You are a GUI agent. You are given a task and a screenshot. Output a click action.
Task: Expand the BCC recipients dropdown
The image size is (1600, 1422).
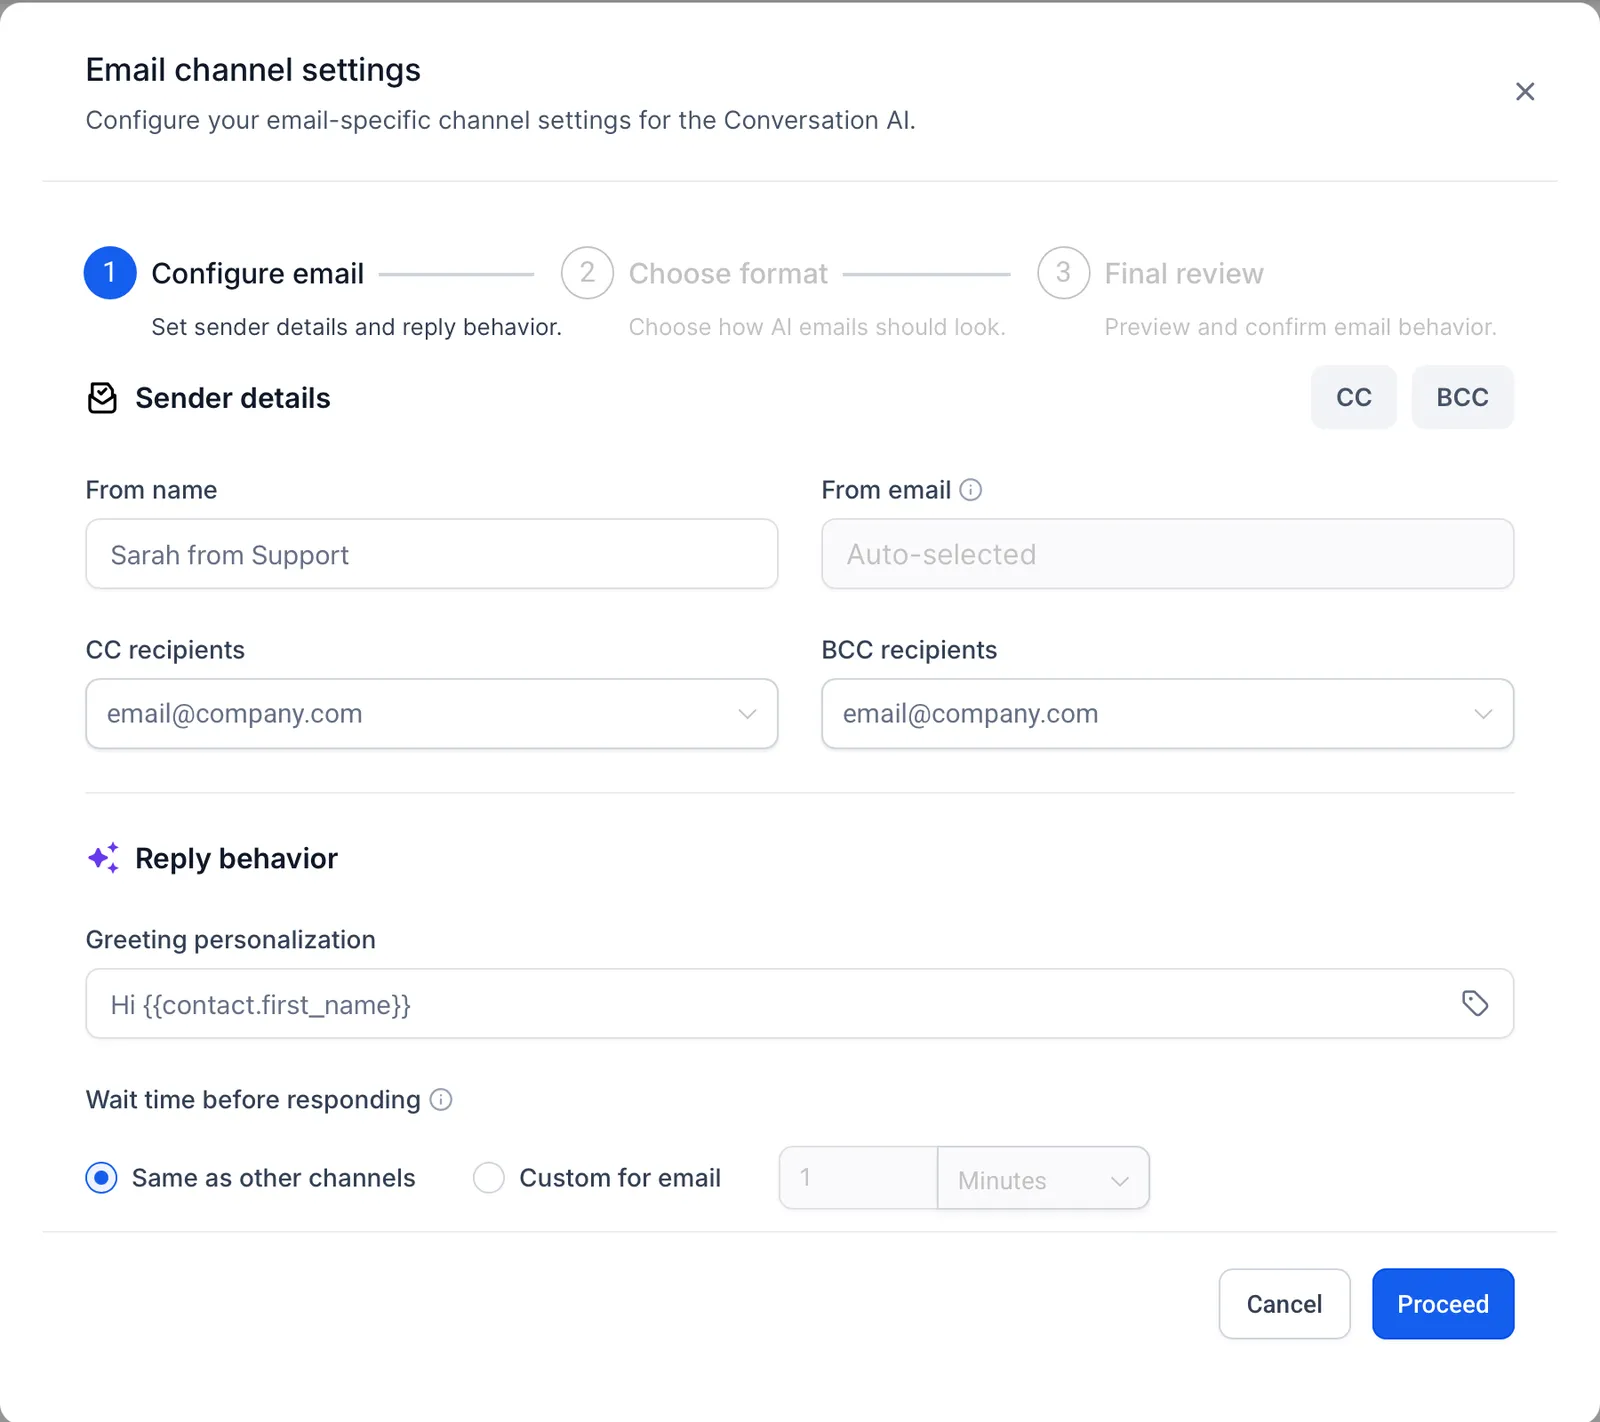pos(1167,714)
